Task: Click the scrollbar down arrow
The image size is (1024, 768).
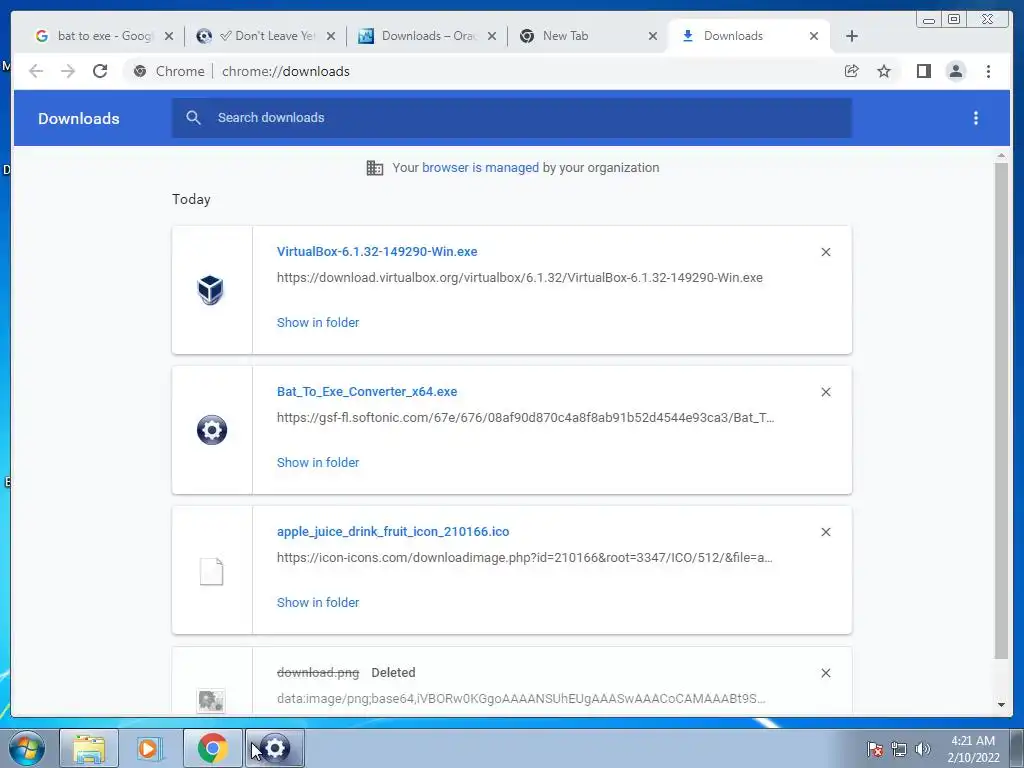Action: tap(1001, 705)
